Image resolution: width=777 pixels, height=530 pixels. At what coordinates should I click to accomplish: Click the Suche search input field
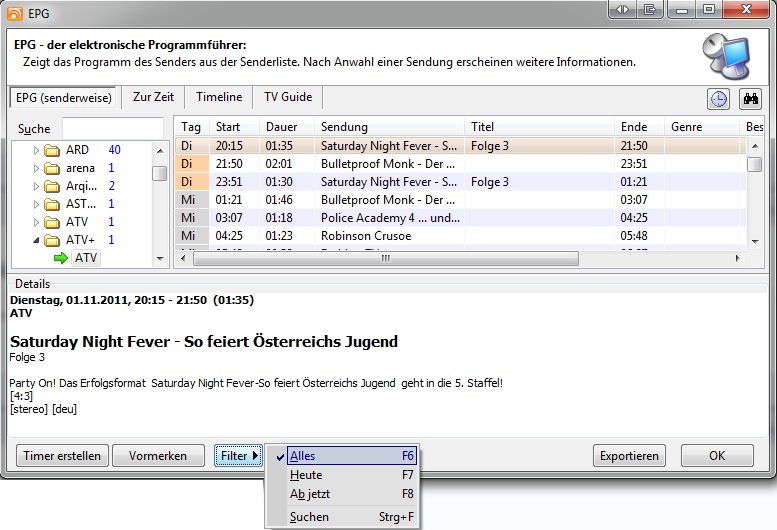click(x=112, y=128)
